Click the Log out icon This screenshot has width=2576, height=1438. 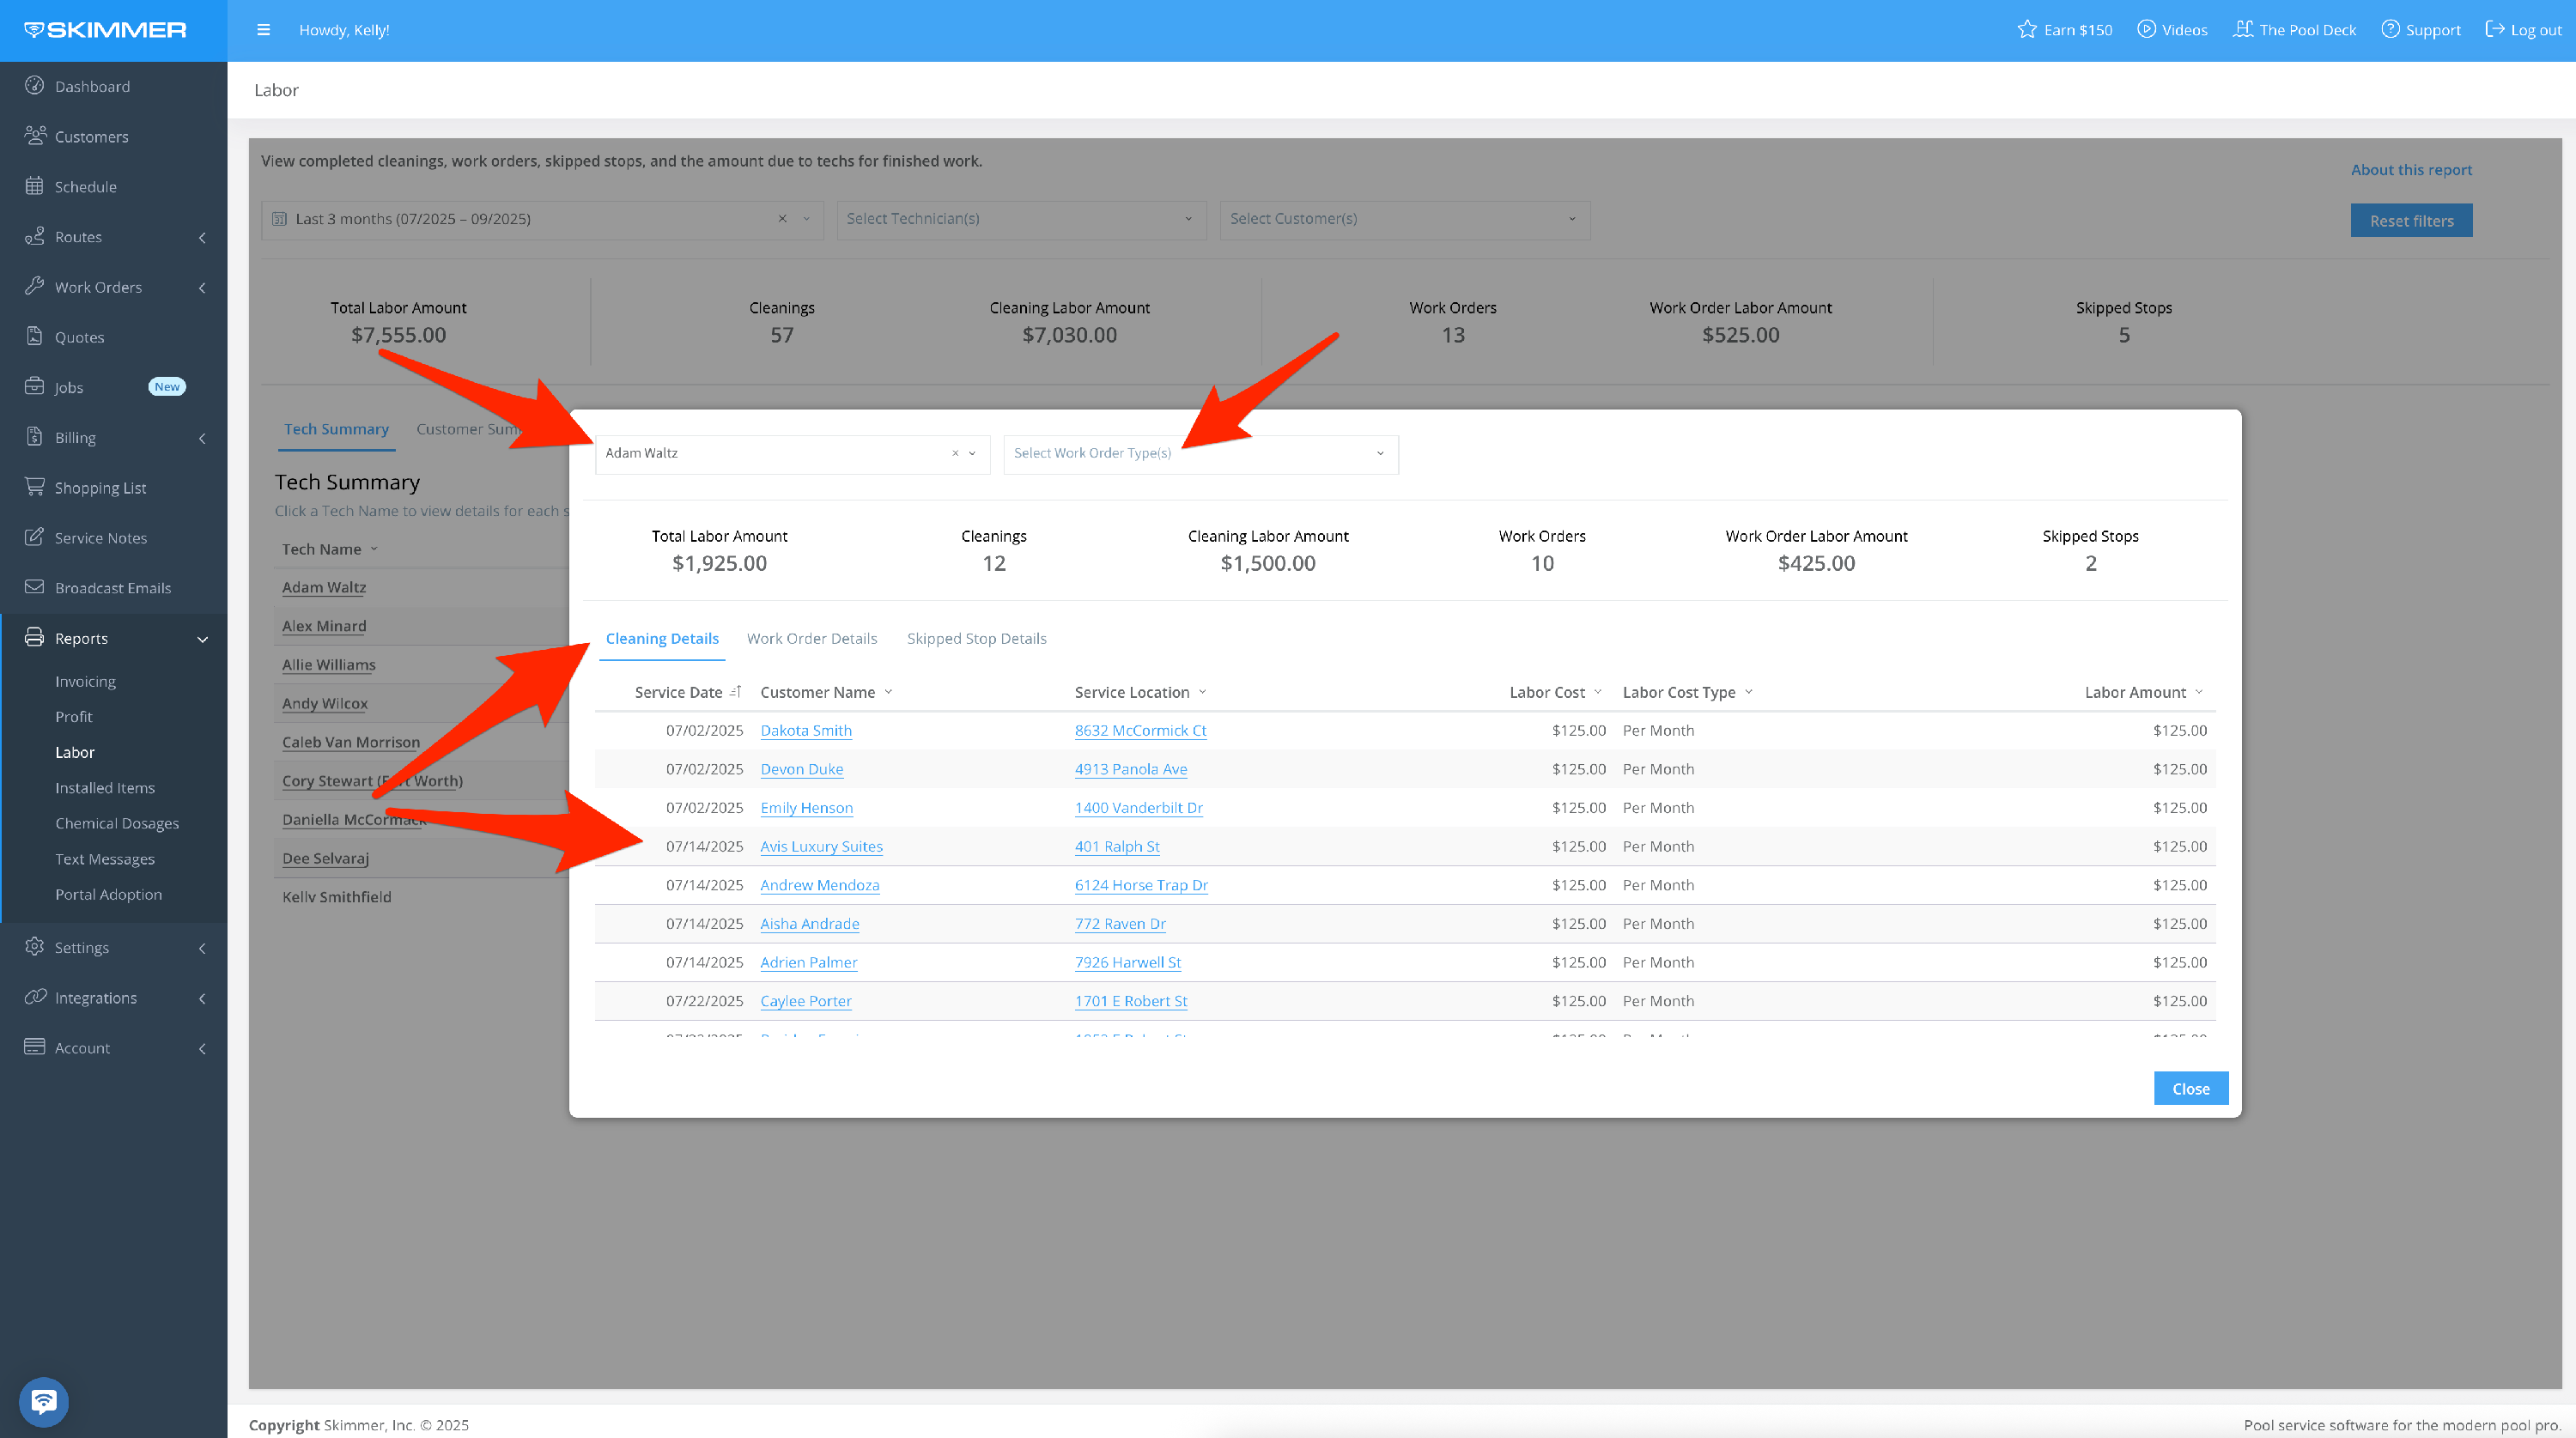point(2495,30)
